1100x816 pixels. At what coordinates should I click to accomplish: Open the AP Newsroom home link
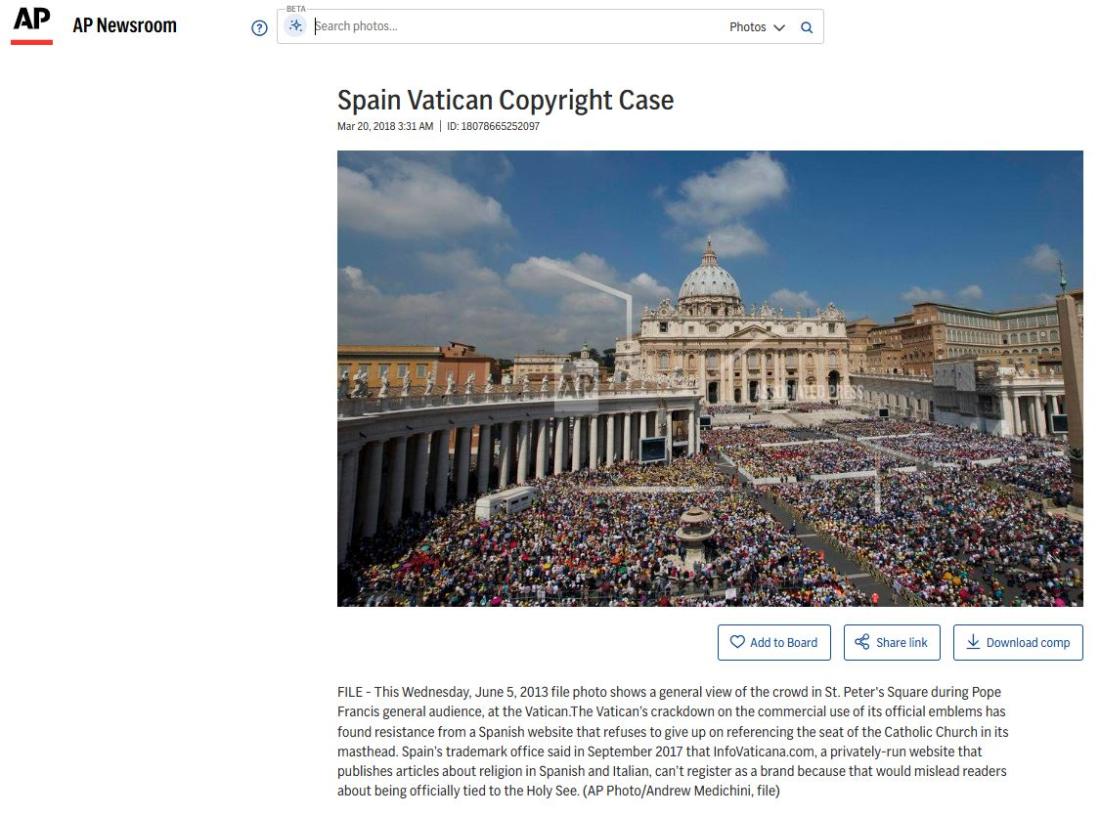coord(125,25)
